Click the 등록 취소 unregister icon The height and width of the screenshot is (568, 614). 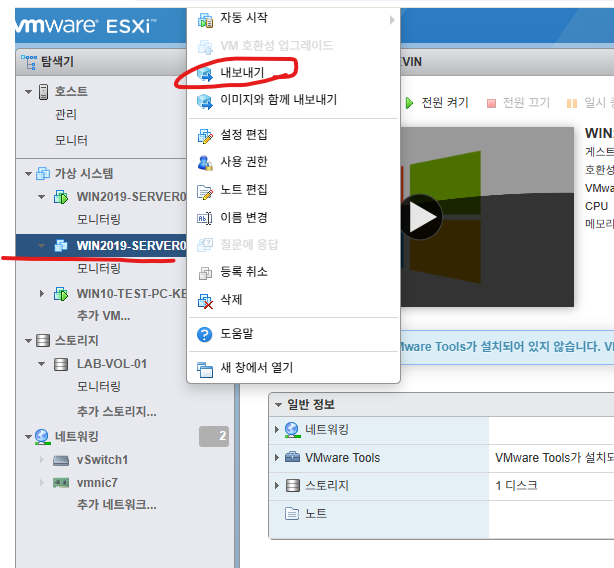point(205,273)
